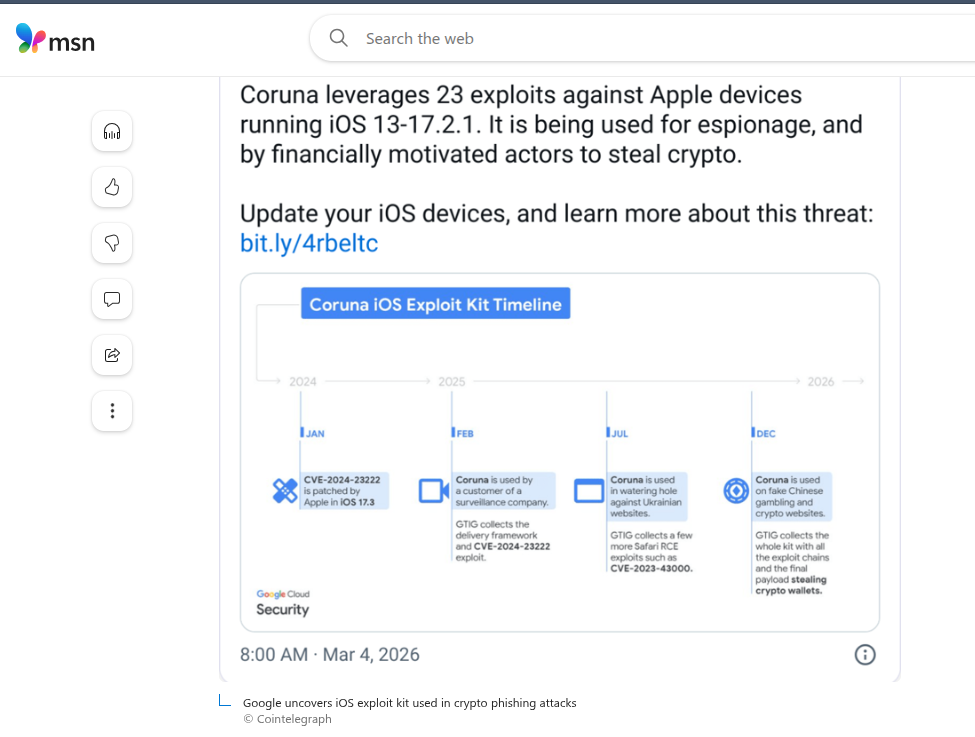
Task: Share the article via share icon
Action: [112, 355]
